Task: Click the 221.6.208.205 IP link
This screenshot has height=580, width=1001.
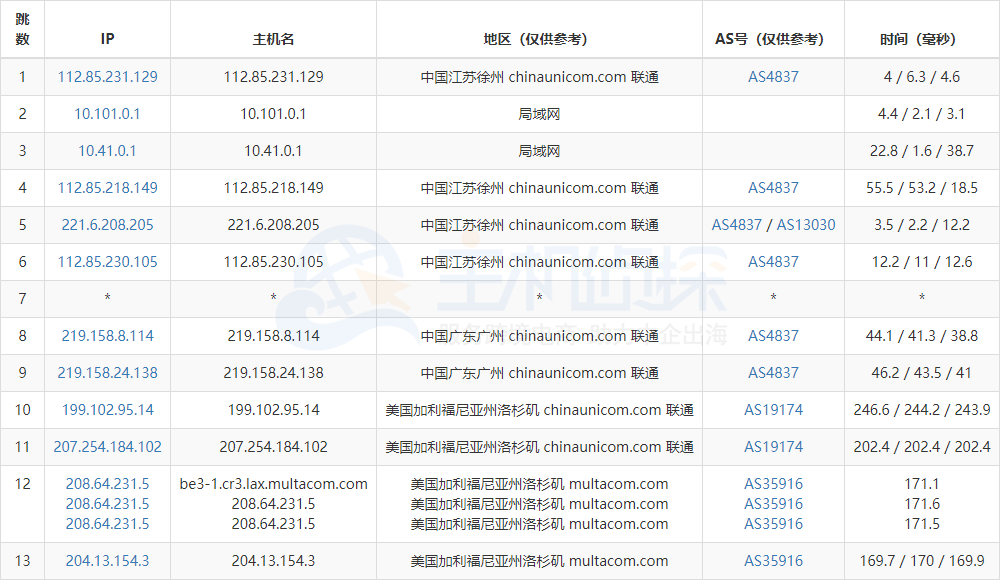Action: click(x=106, y=224)
